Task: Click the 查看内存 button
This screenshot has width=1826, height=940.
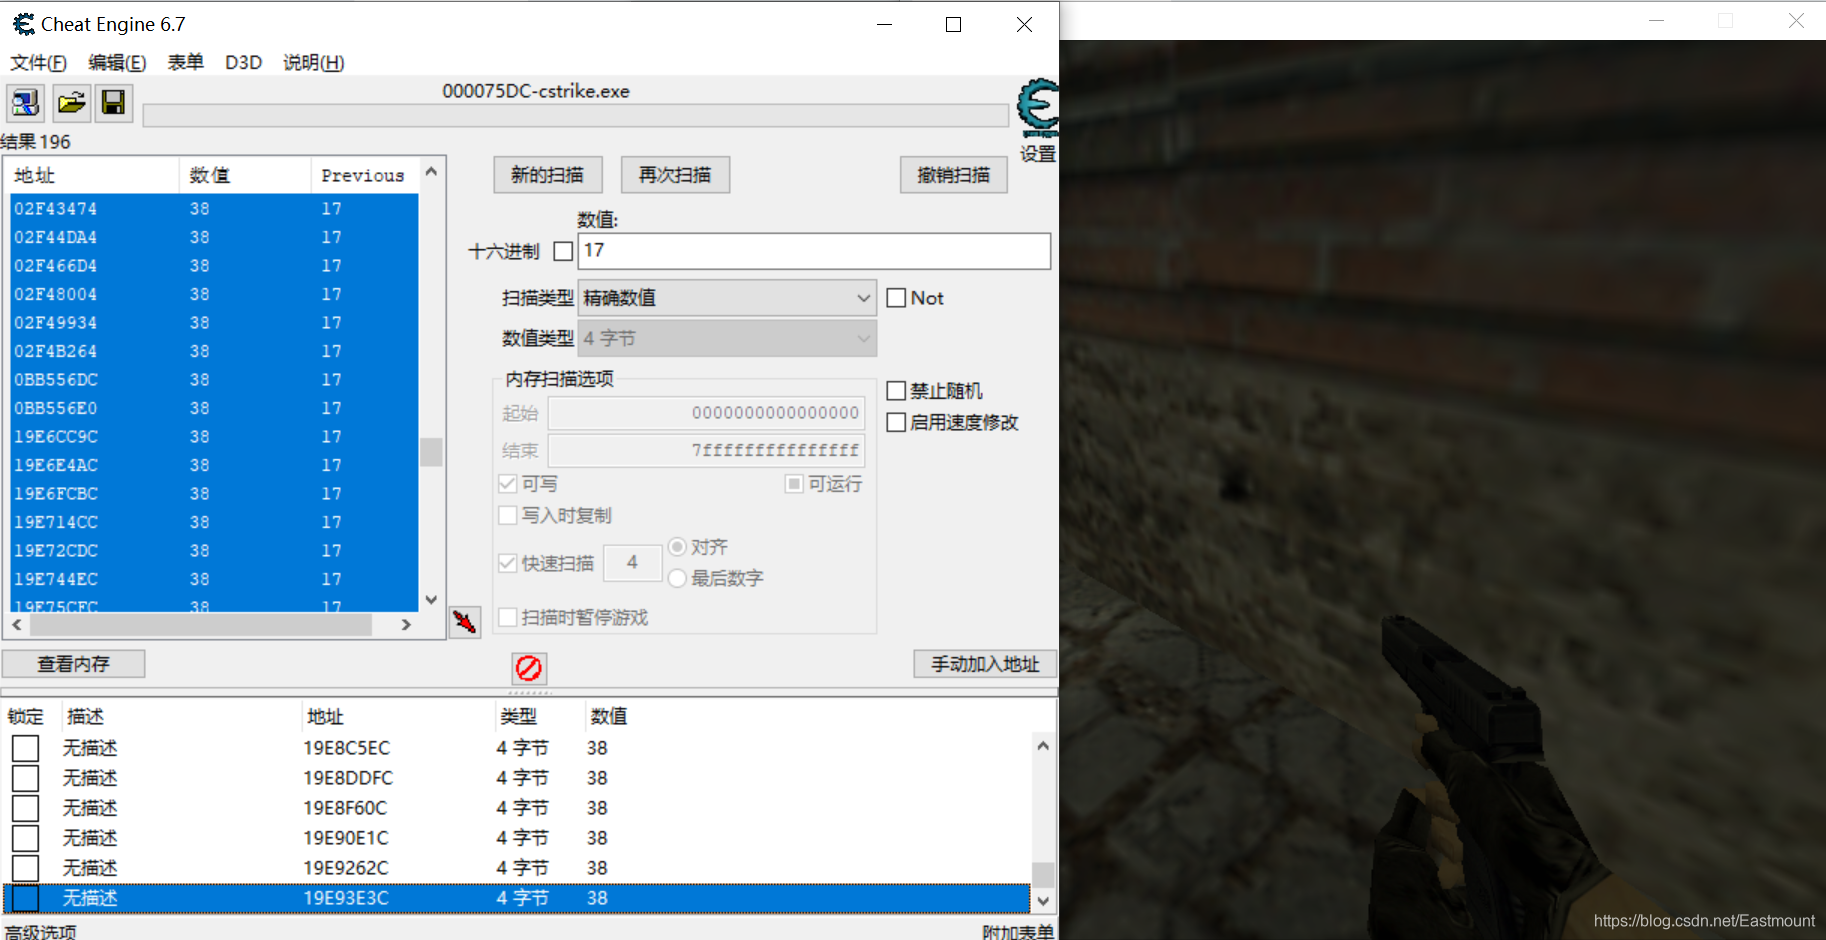Action: click(x=74, y=664)
